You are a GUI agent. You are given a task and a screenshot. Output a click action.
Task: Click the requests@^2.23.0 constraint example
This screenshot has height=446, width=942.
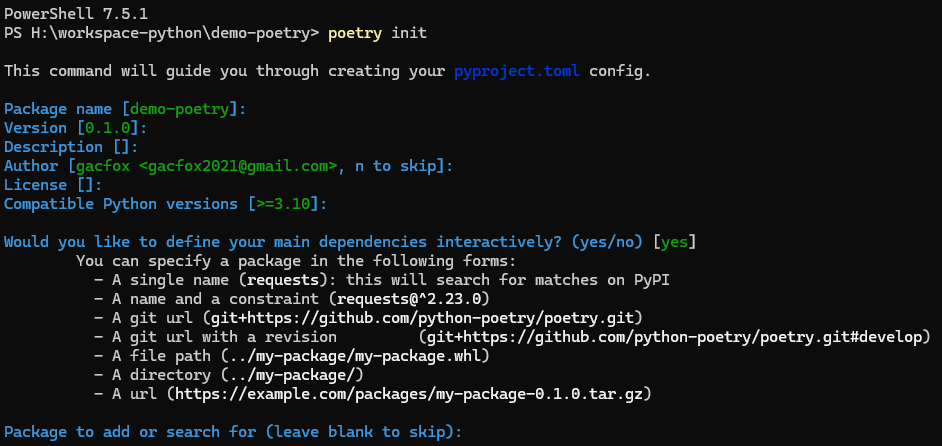(x=413, y=299)
